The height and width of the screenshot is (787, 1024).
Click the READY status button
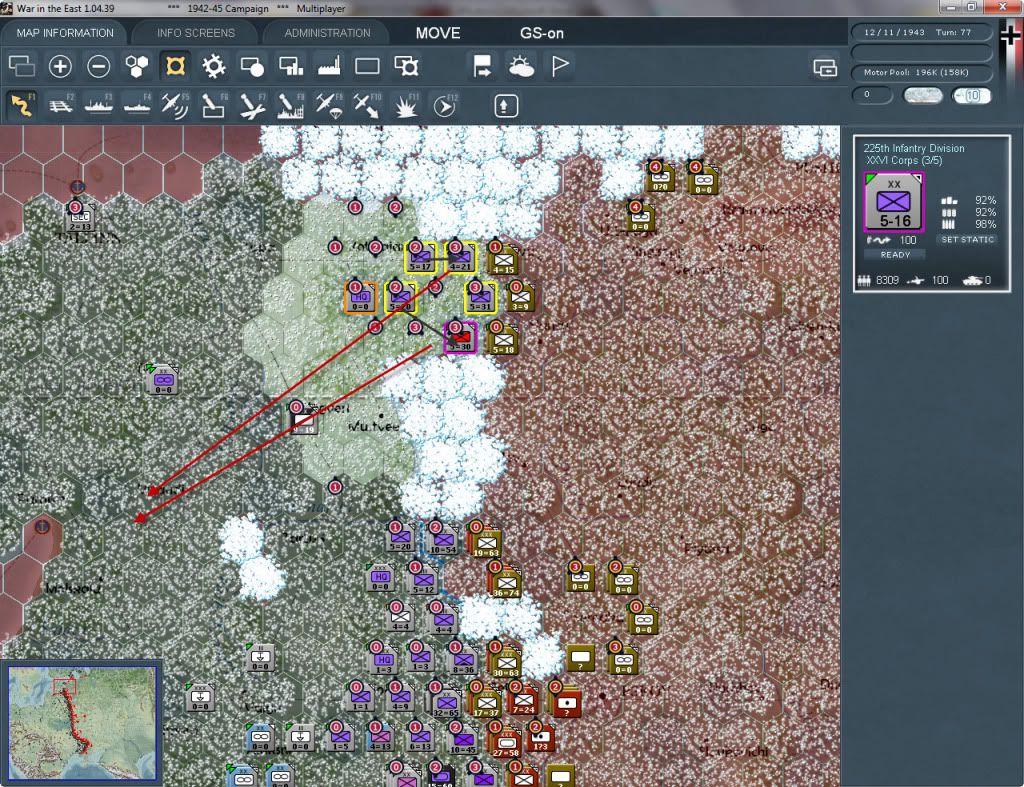tap(895, 255)
